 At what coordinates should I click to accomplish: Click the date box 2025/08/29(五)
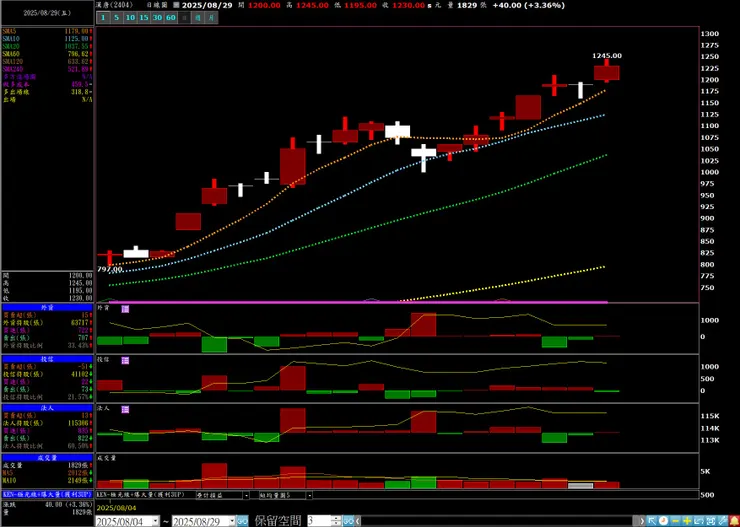click(47, 13)
